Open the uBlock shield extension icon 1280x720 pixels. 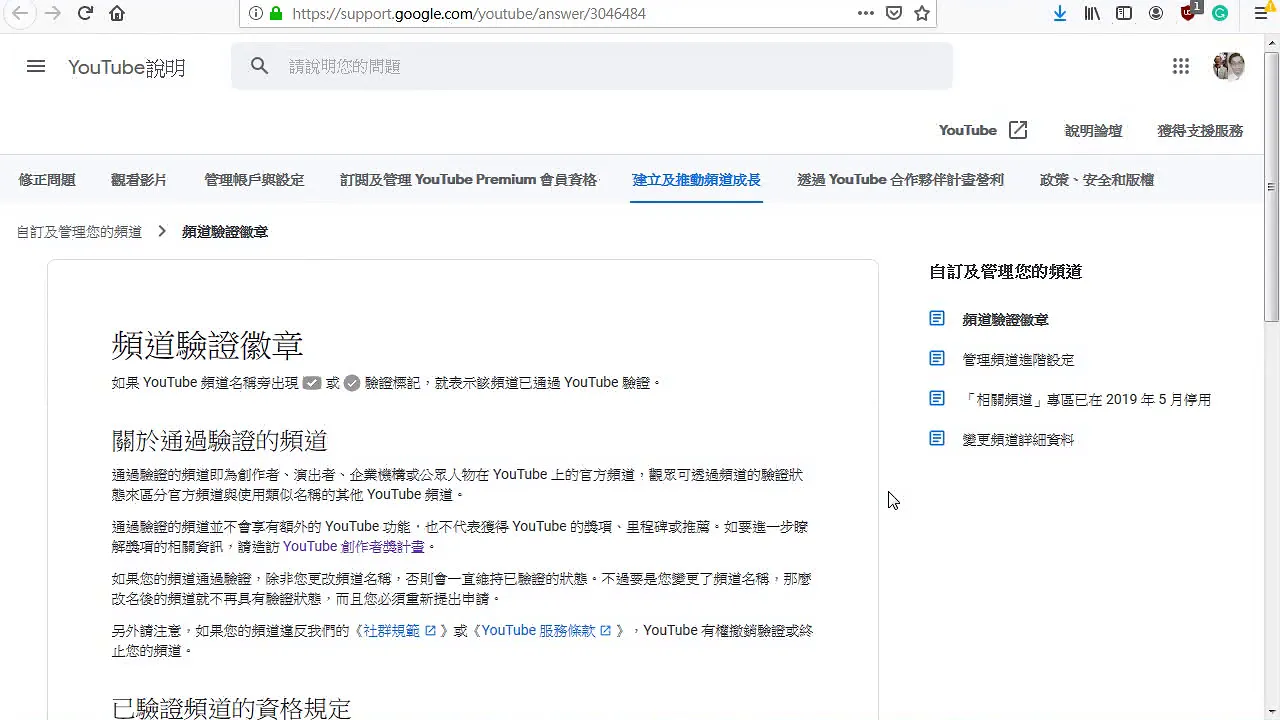point(1189,12)
